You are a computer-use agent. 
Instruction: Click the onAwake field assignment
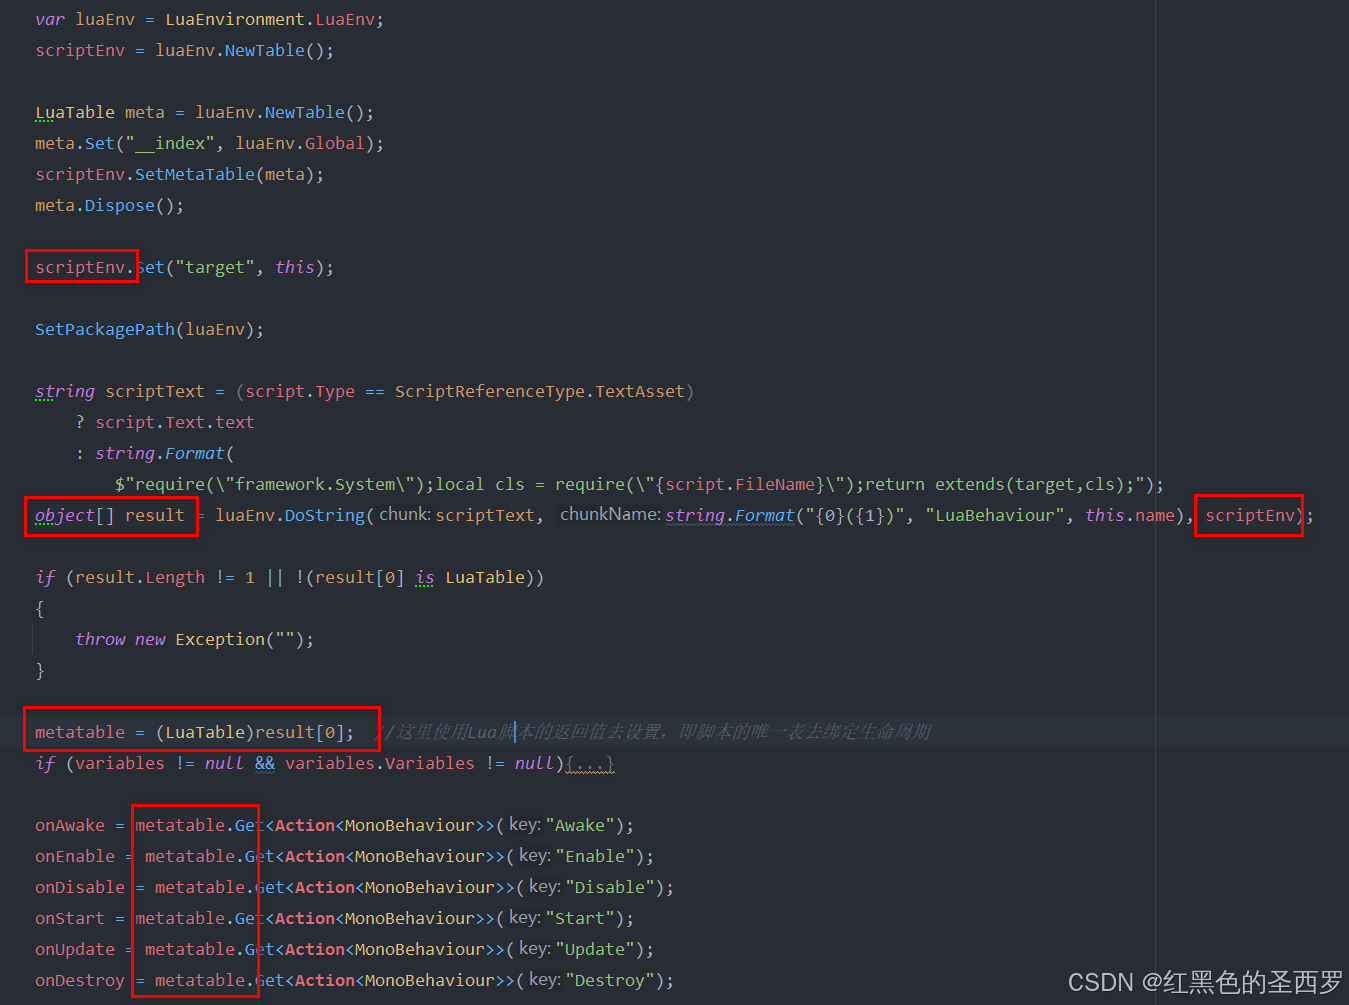pyautogui.click(x=70, y=826)
